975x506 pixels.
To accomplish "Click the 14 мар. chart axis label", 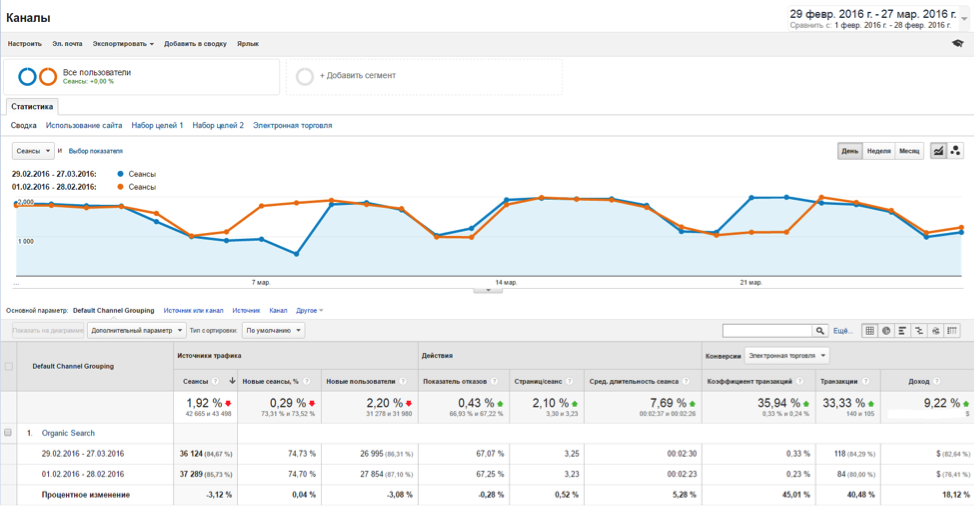I will pos(506,282).
